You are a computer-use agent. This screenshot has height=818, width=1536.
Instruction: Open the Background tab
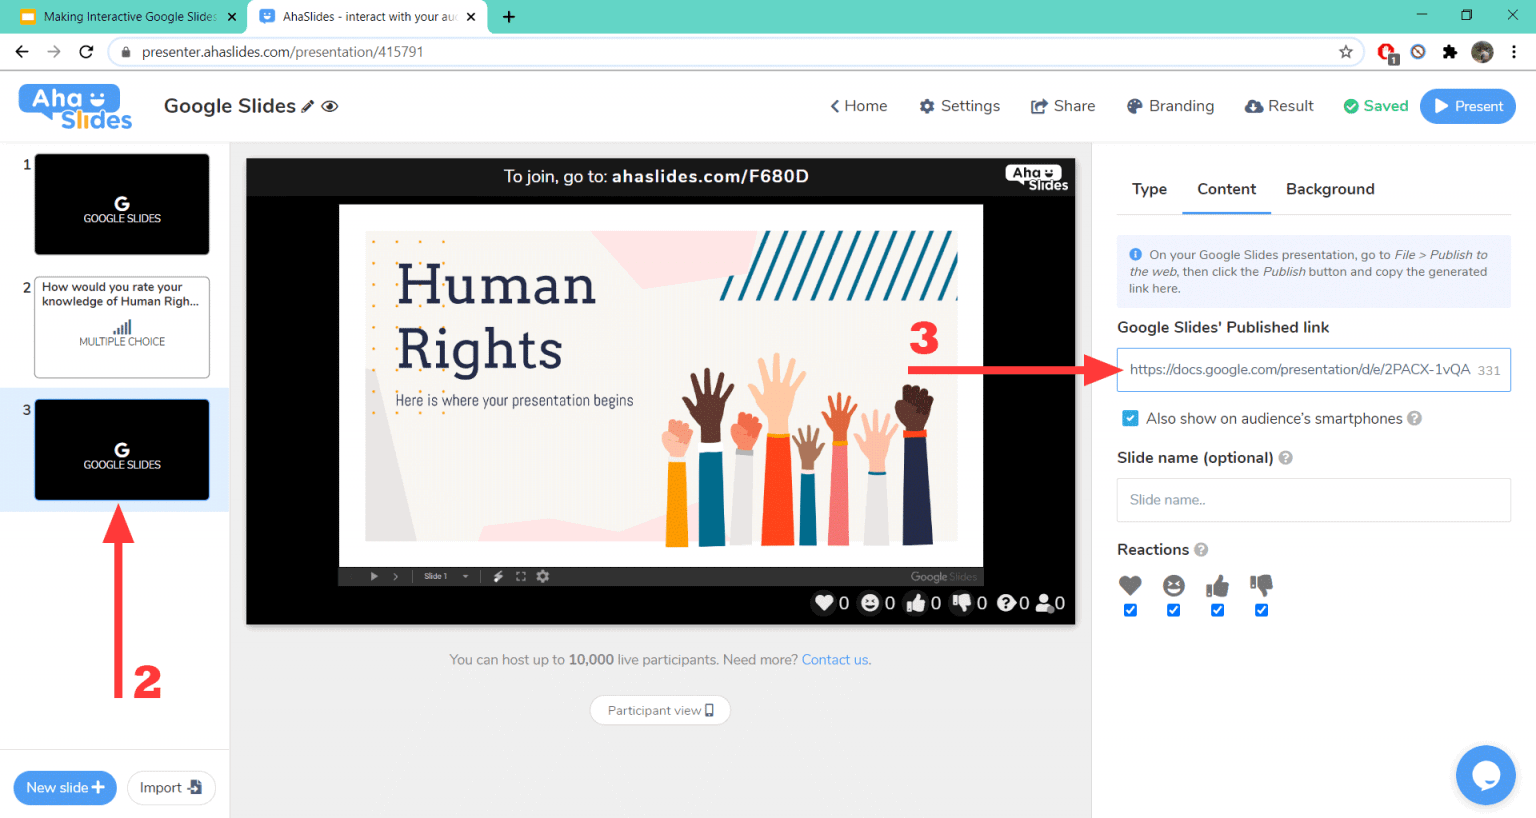point(1330,189)
